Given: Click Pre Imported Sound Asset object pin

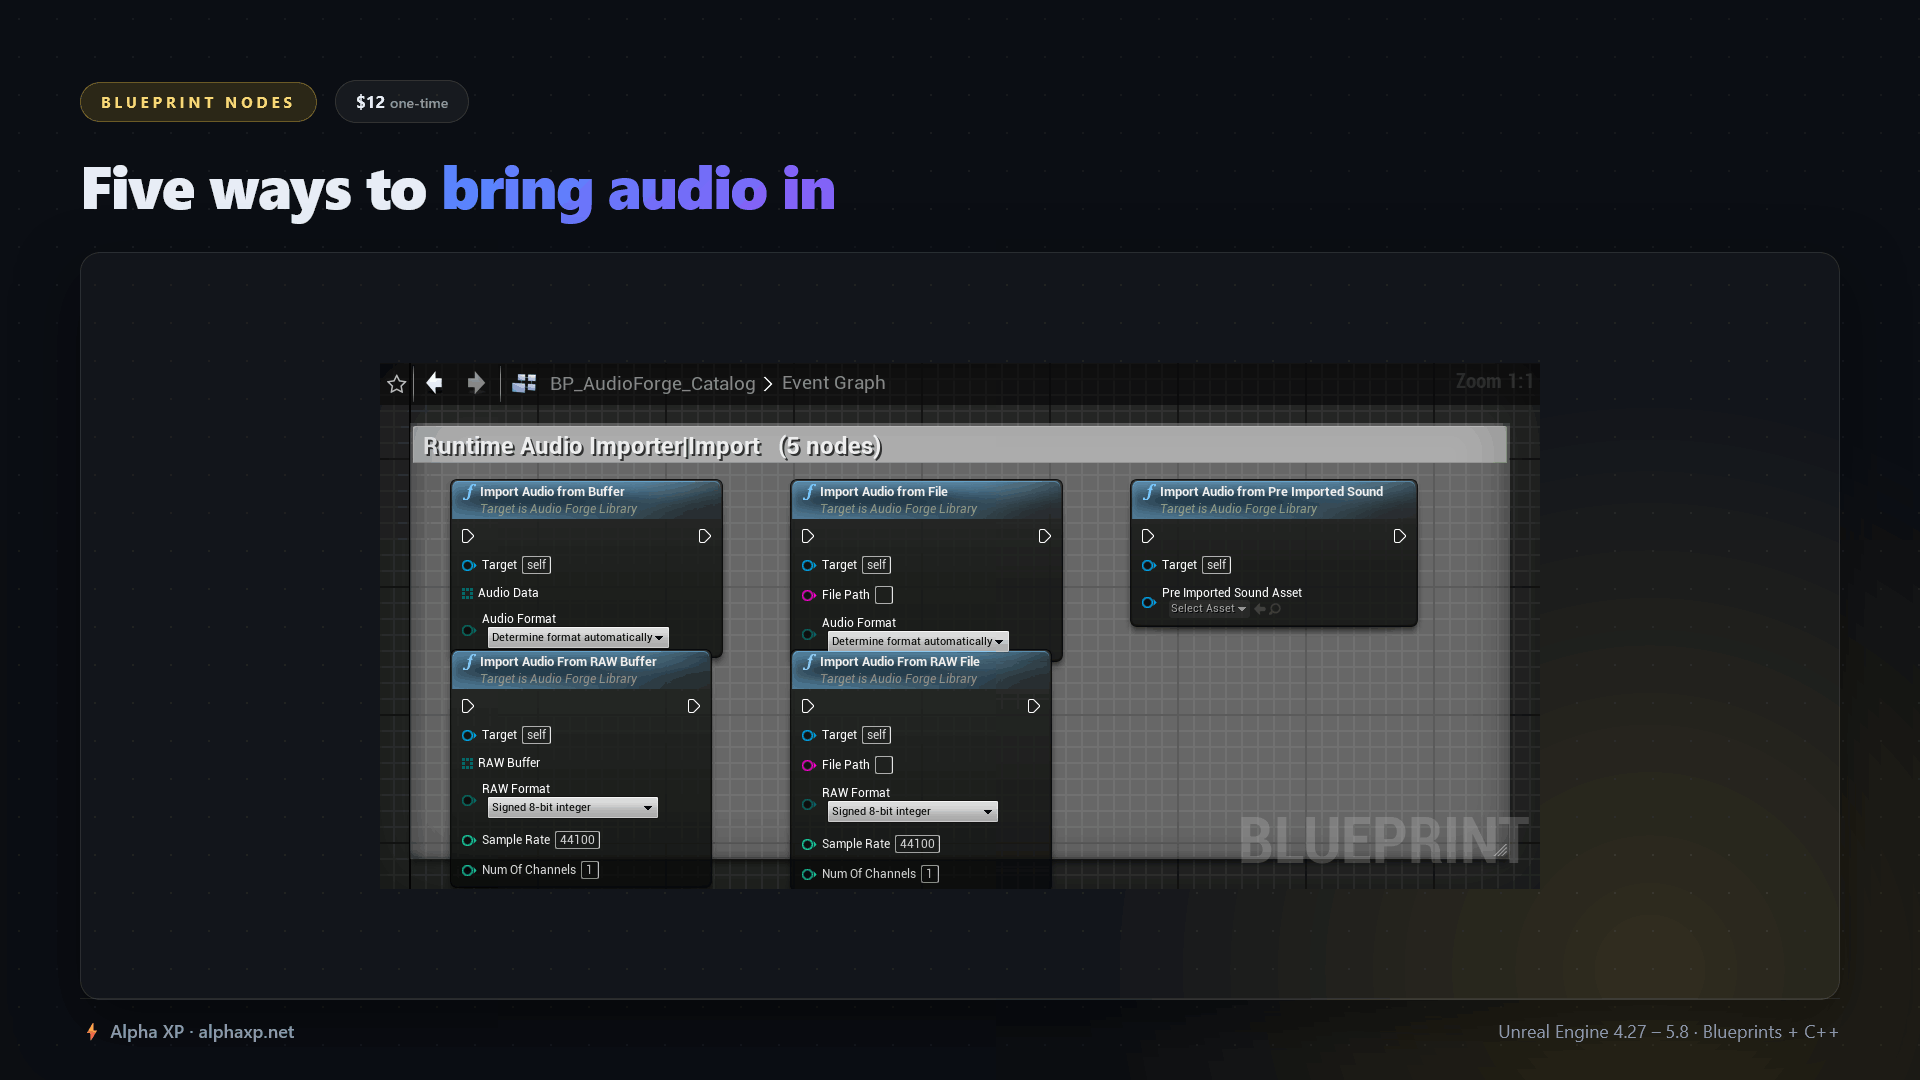Looking at the screenshot, I should pos(1149,602).
